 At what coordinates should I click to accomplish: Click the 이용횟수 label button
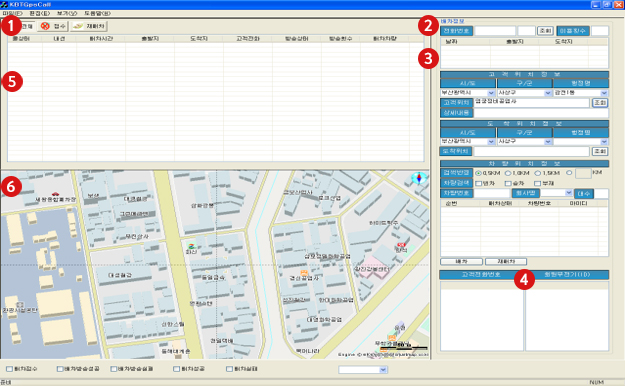(x=573, y=31)
